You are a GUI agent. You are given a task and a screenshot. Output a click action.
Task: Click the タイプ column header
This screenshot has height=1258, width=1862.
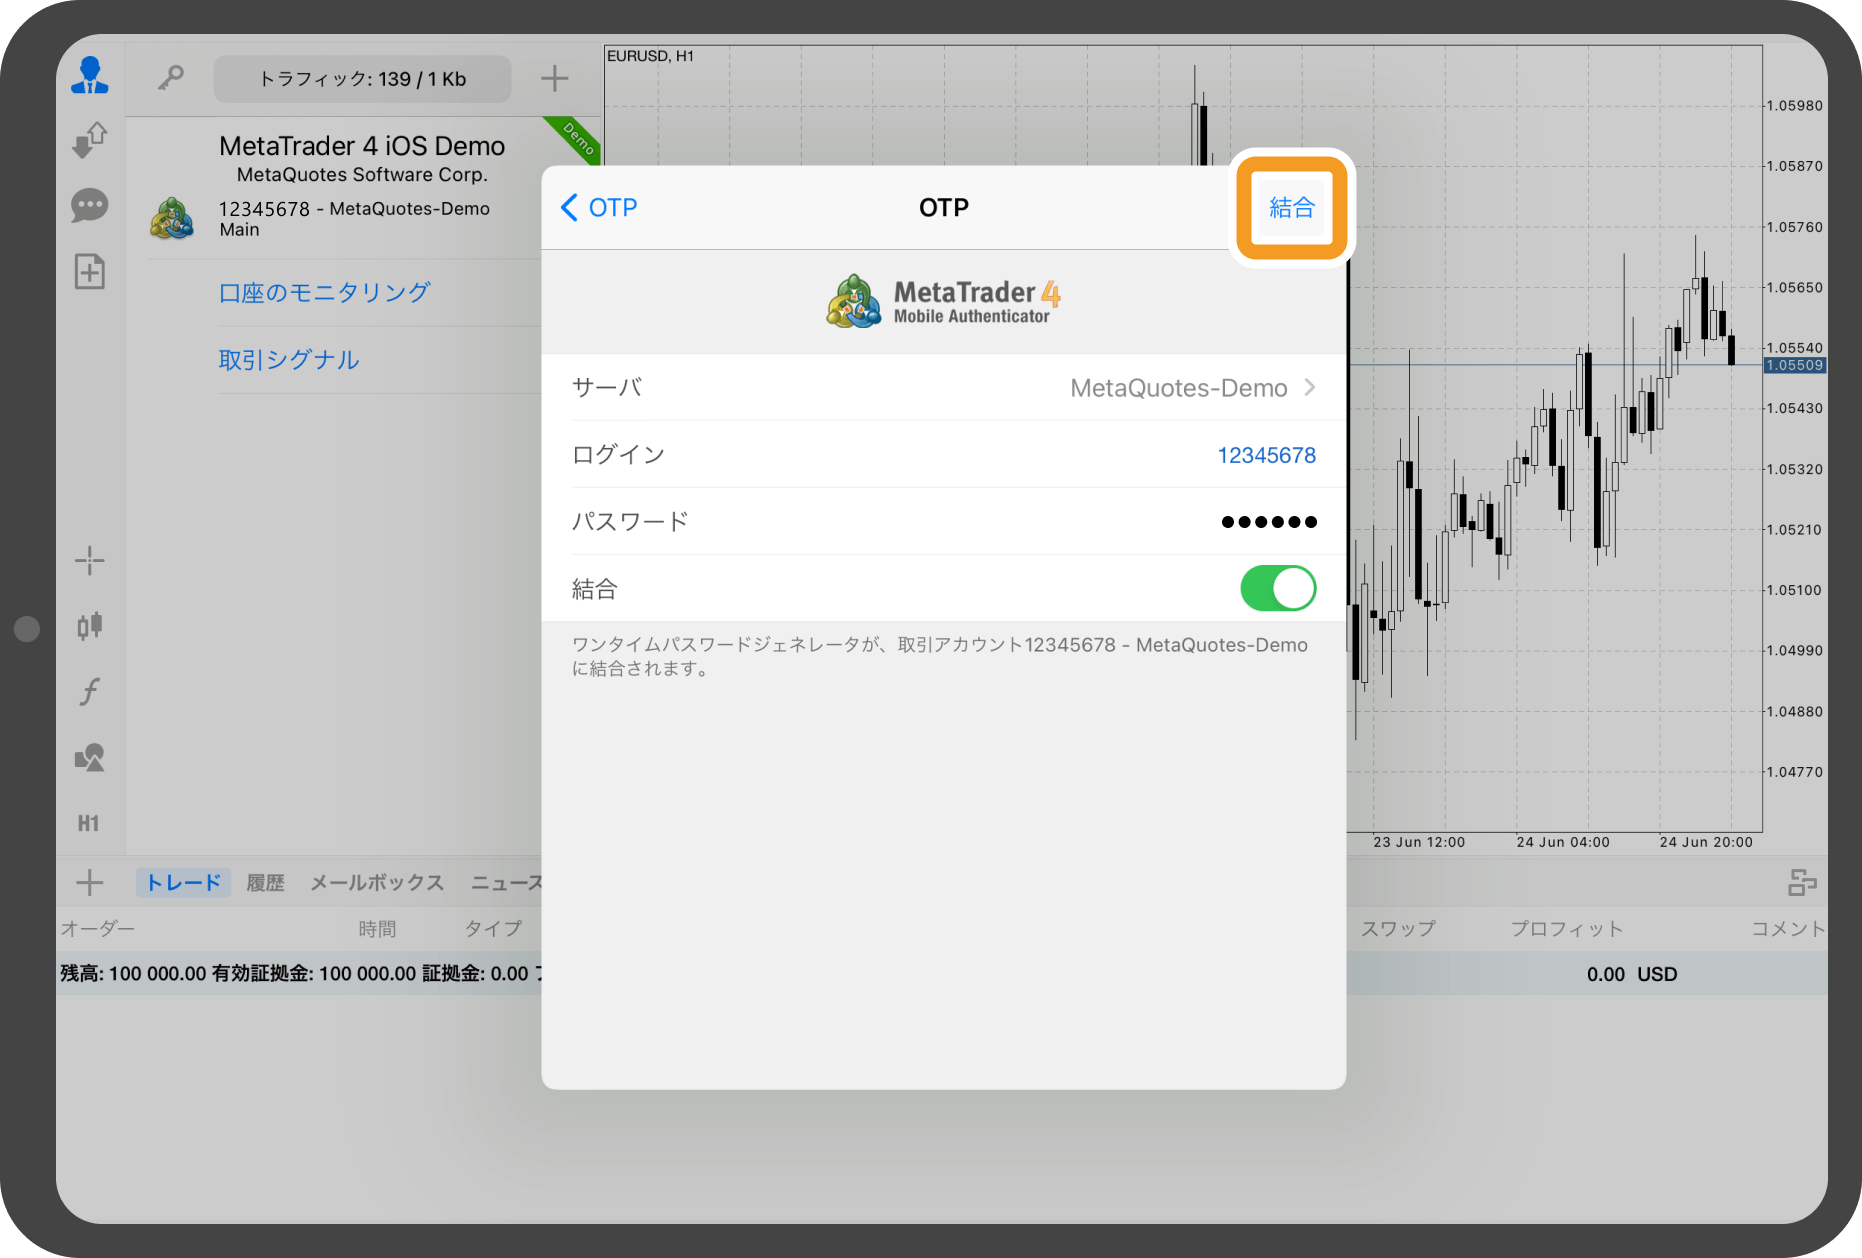coord(493,928)
